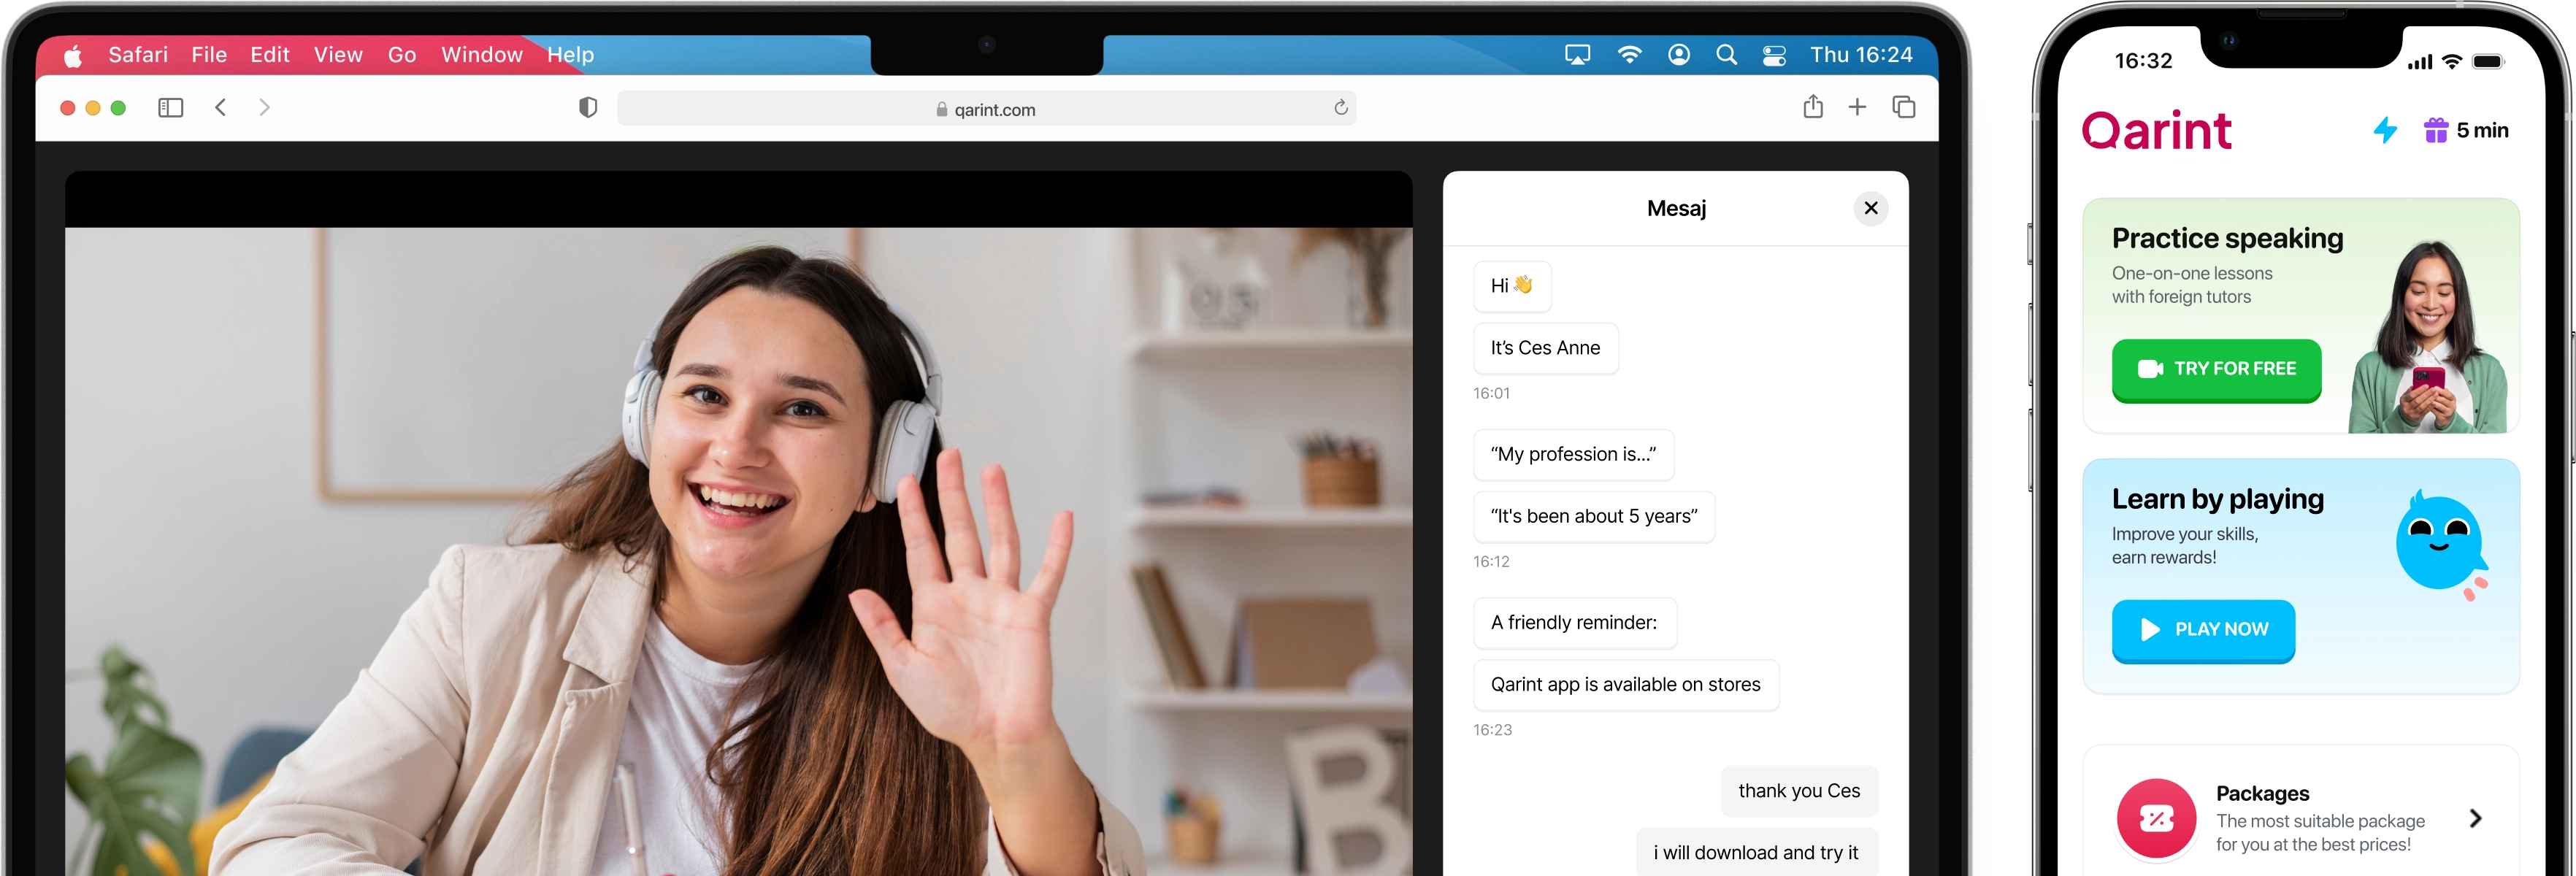Open the Window menu
Image resolution: width=2576 pixels, height=876 pixels.
481,55
